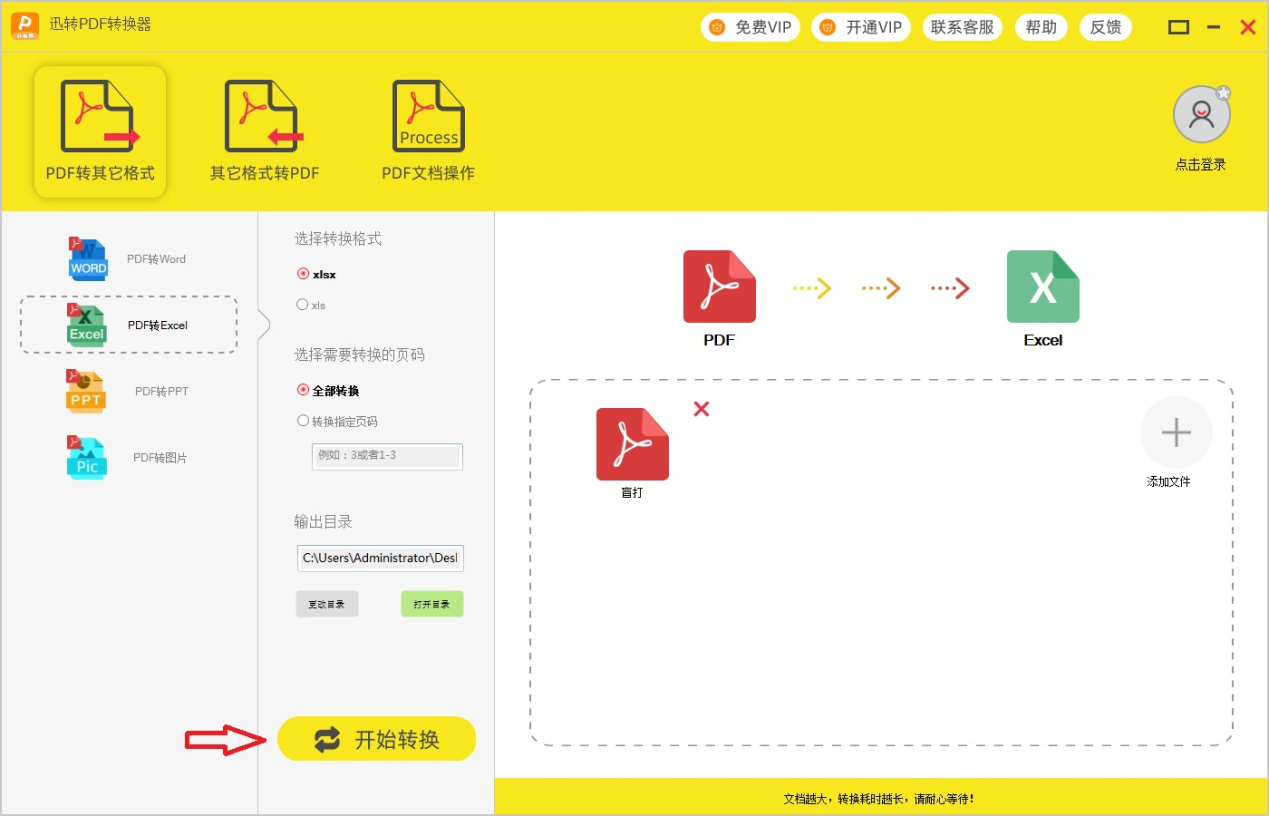
Task: Choose the xlsx output format
Action: [x=317, y=274]
